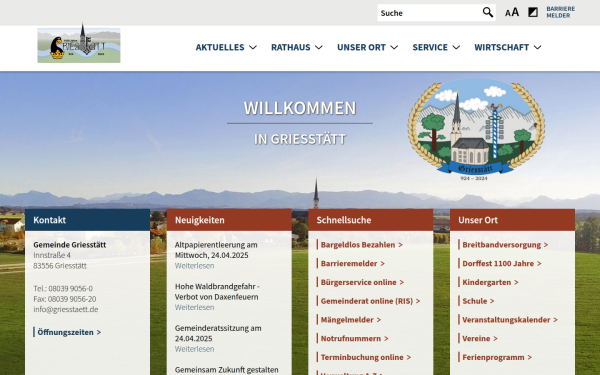600x375 pixels.
Task: Open Altpapierentleerung am Mittwoch news item
Action: click(x=216, y=250)
